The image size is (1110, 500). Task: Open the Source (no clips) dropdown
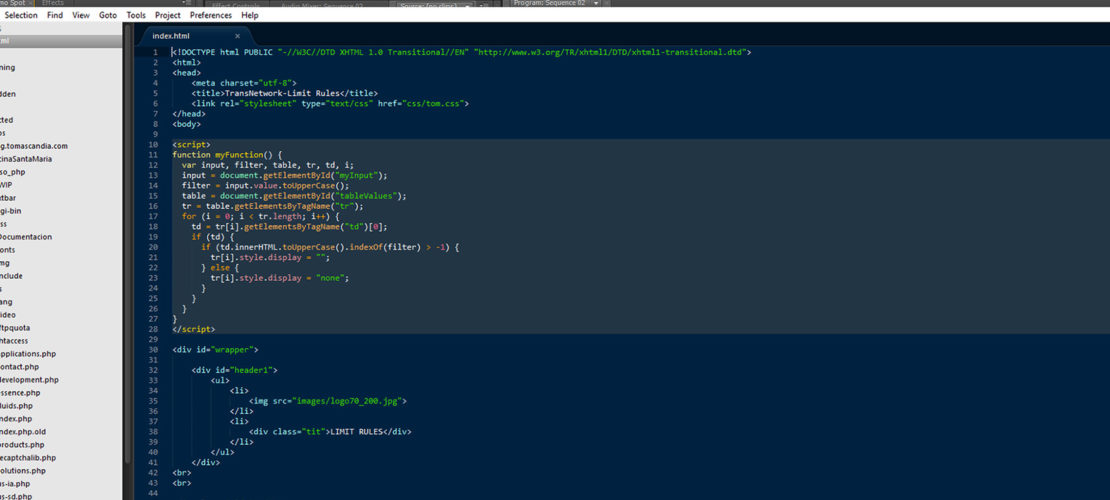[x=468, y=5]
